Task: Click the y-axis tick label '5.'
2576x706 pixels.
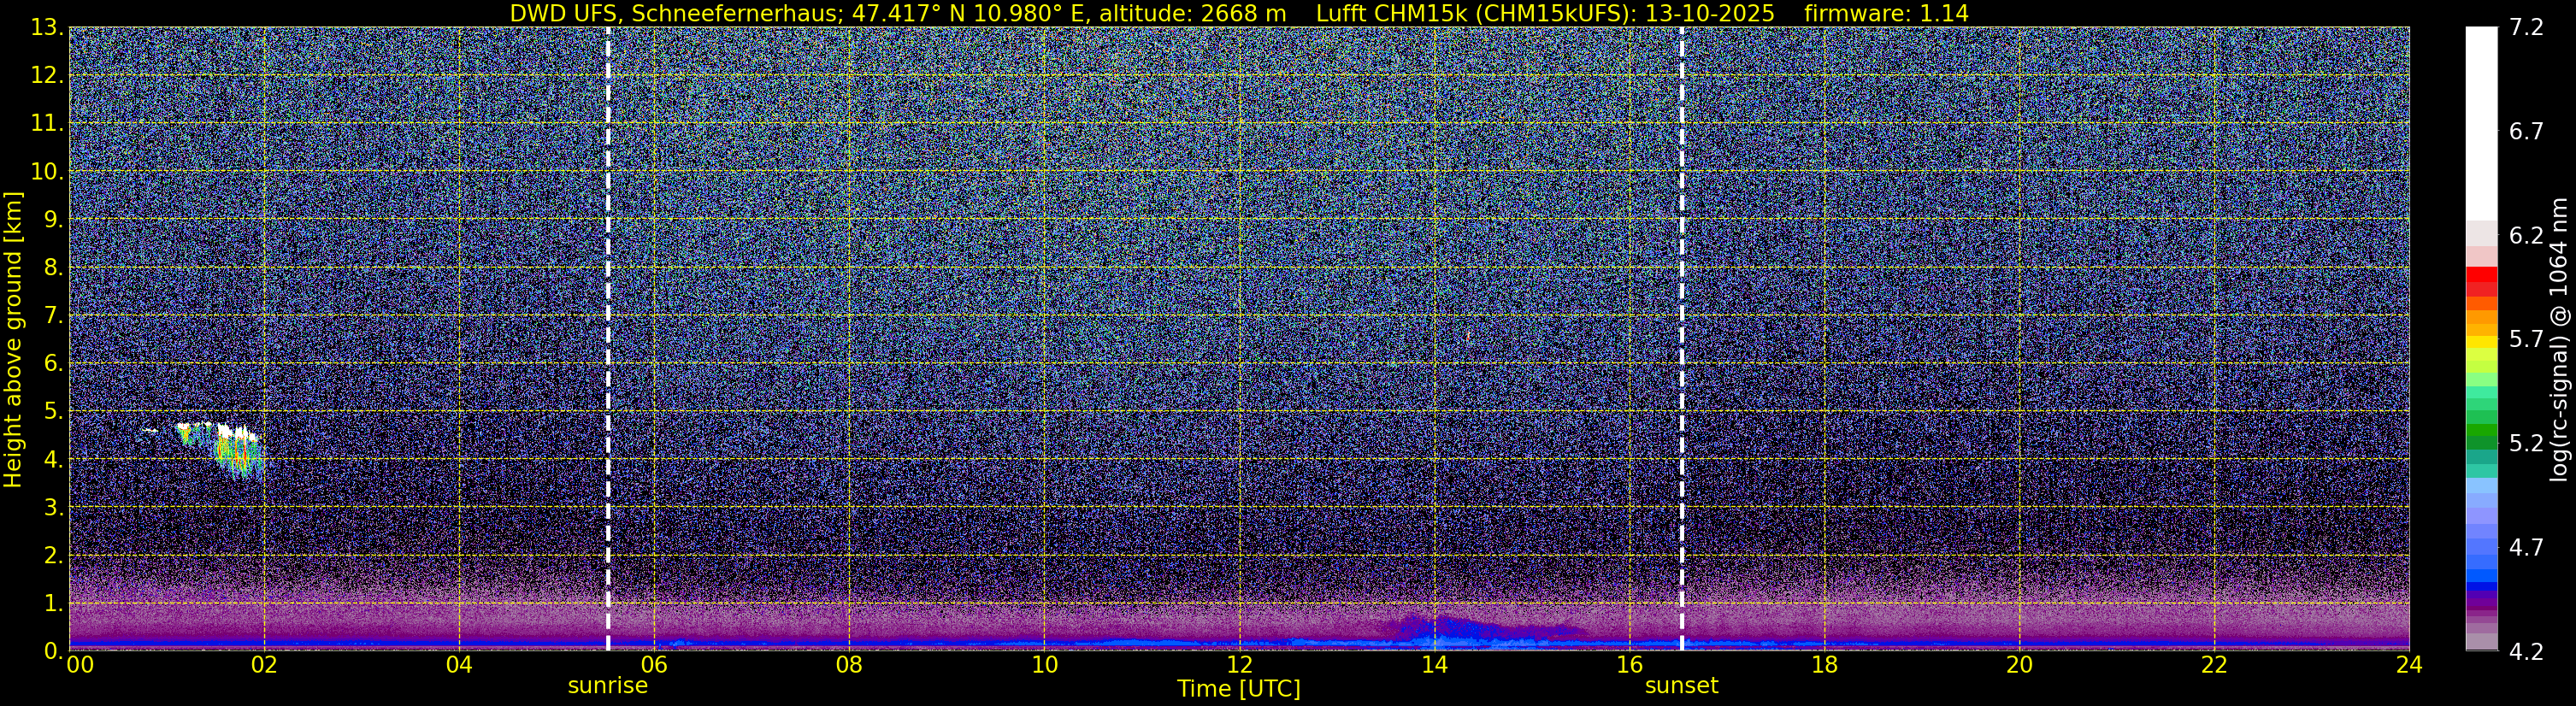Action: coord(53,412)
